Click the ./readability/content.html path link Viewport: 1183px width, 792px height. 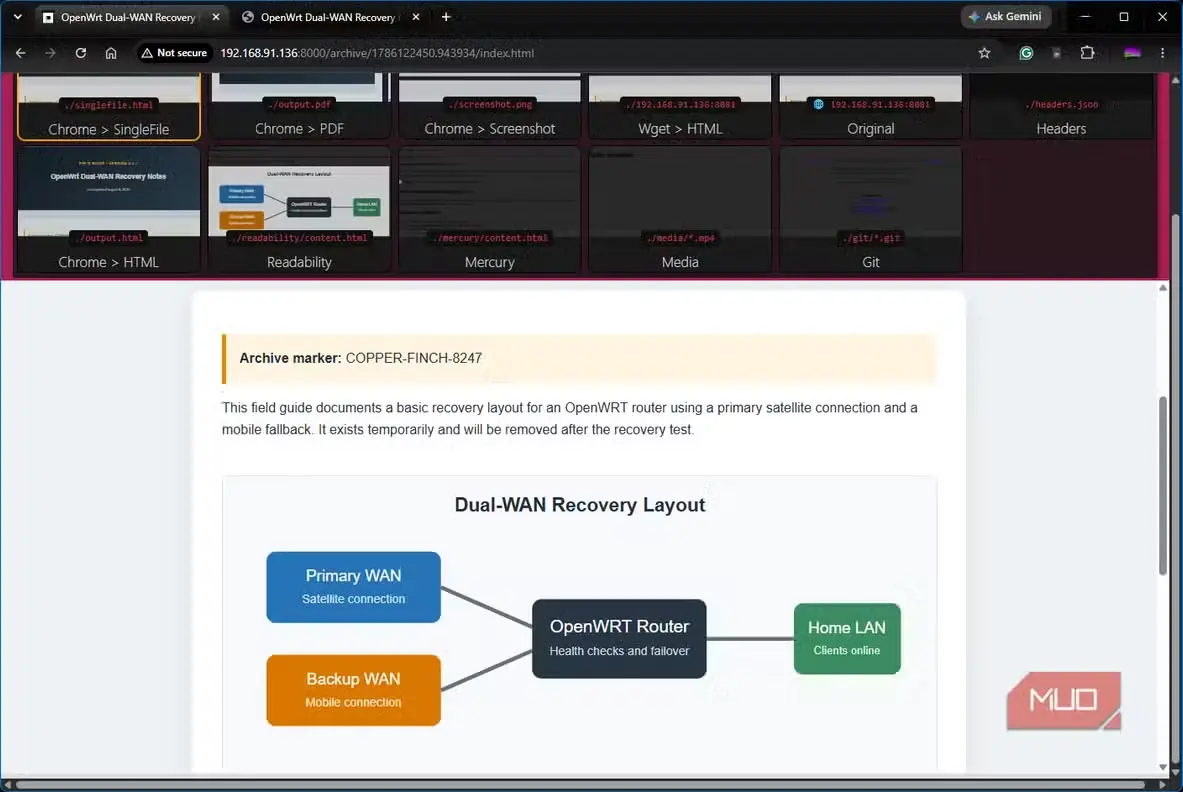pos(300,238)
